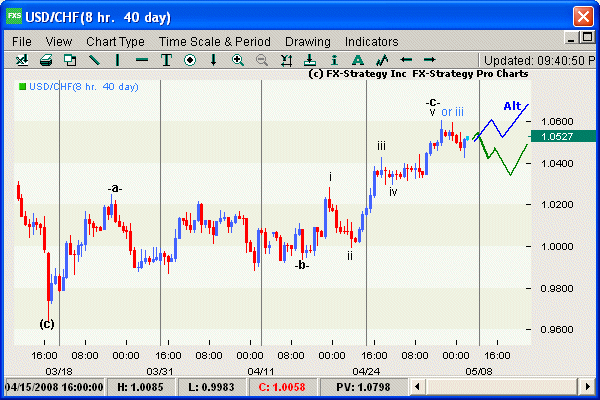Click the -a- wave label
The width and height of the screenshot is (600, 400).
[115, 189]
